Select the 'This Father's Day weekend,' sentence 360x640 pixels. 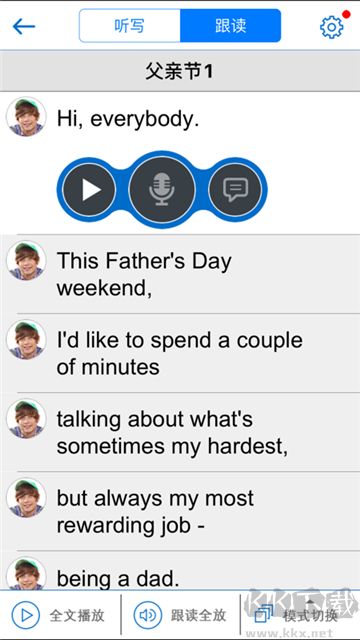tap(180, 274)
